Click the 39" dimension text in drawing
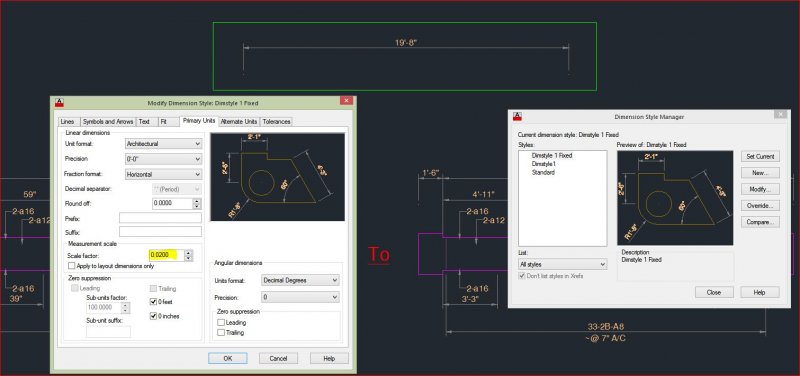Screen dimensions: 800x376 click(x=16, y=299)
